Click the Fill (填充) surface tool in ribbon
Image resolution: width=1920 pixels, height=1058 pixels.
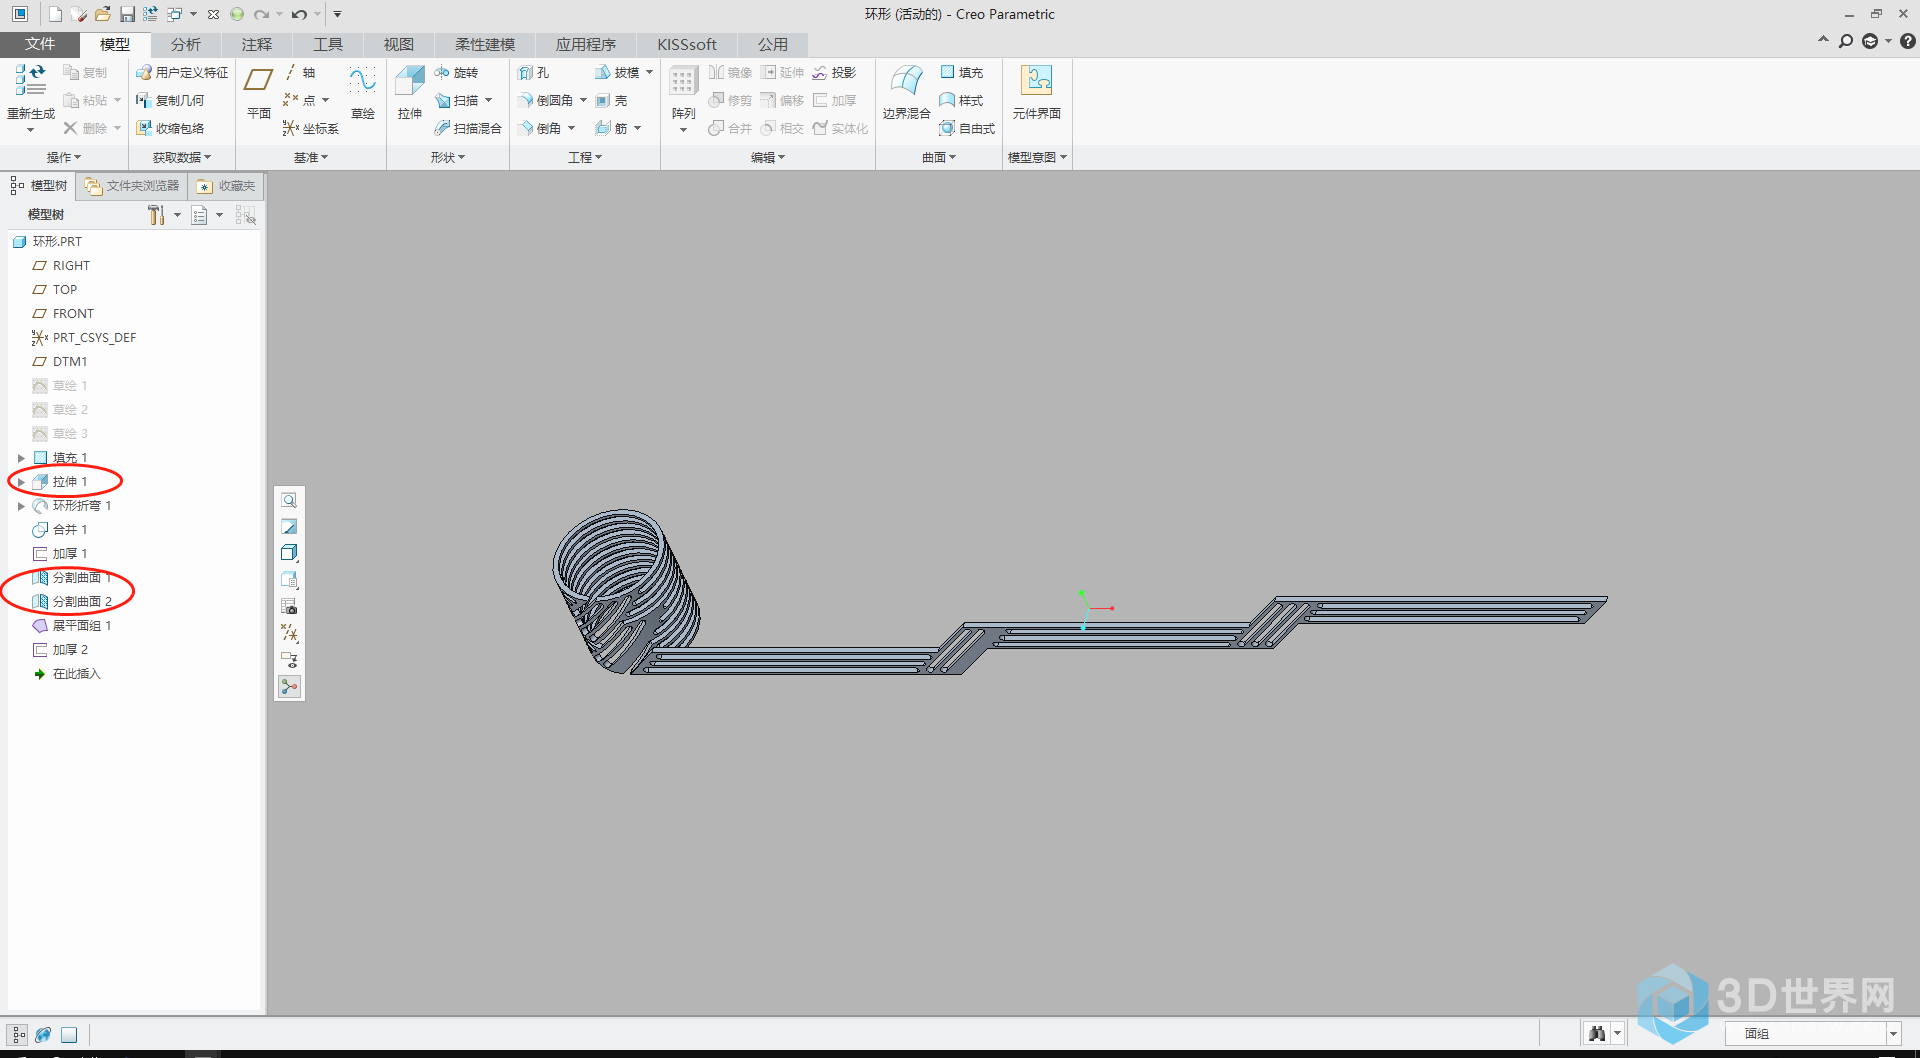pos(962,73)
